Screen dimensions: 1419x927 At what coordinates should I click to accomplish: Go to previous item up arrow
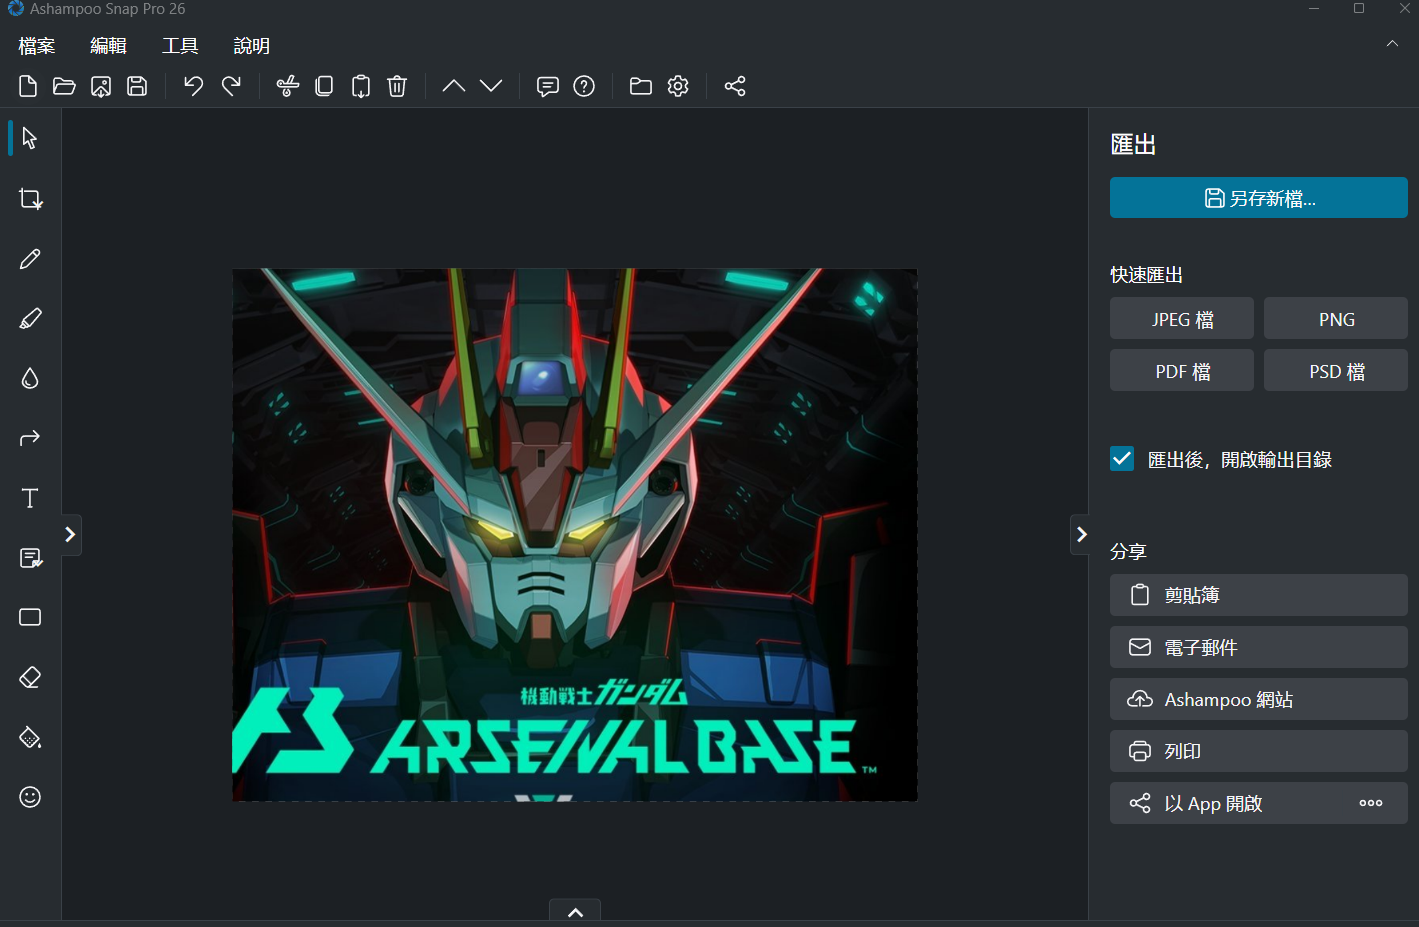tap(454, 86)
